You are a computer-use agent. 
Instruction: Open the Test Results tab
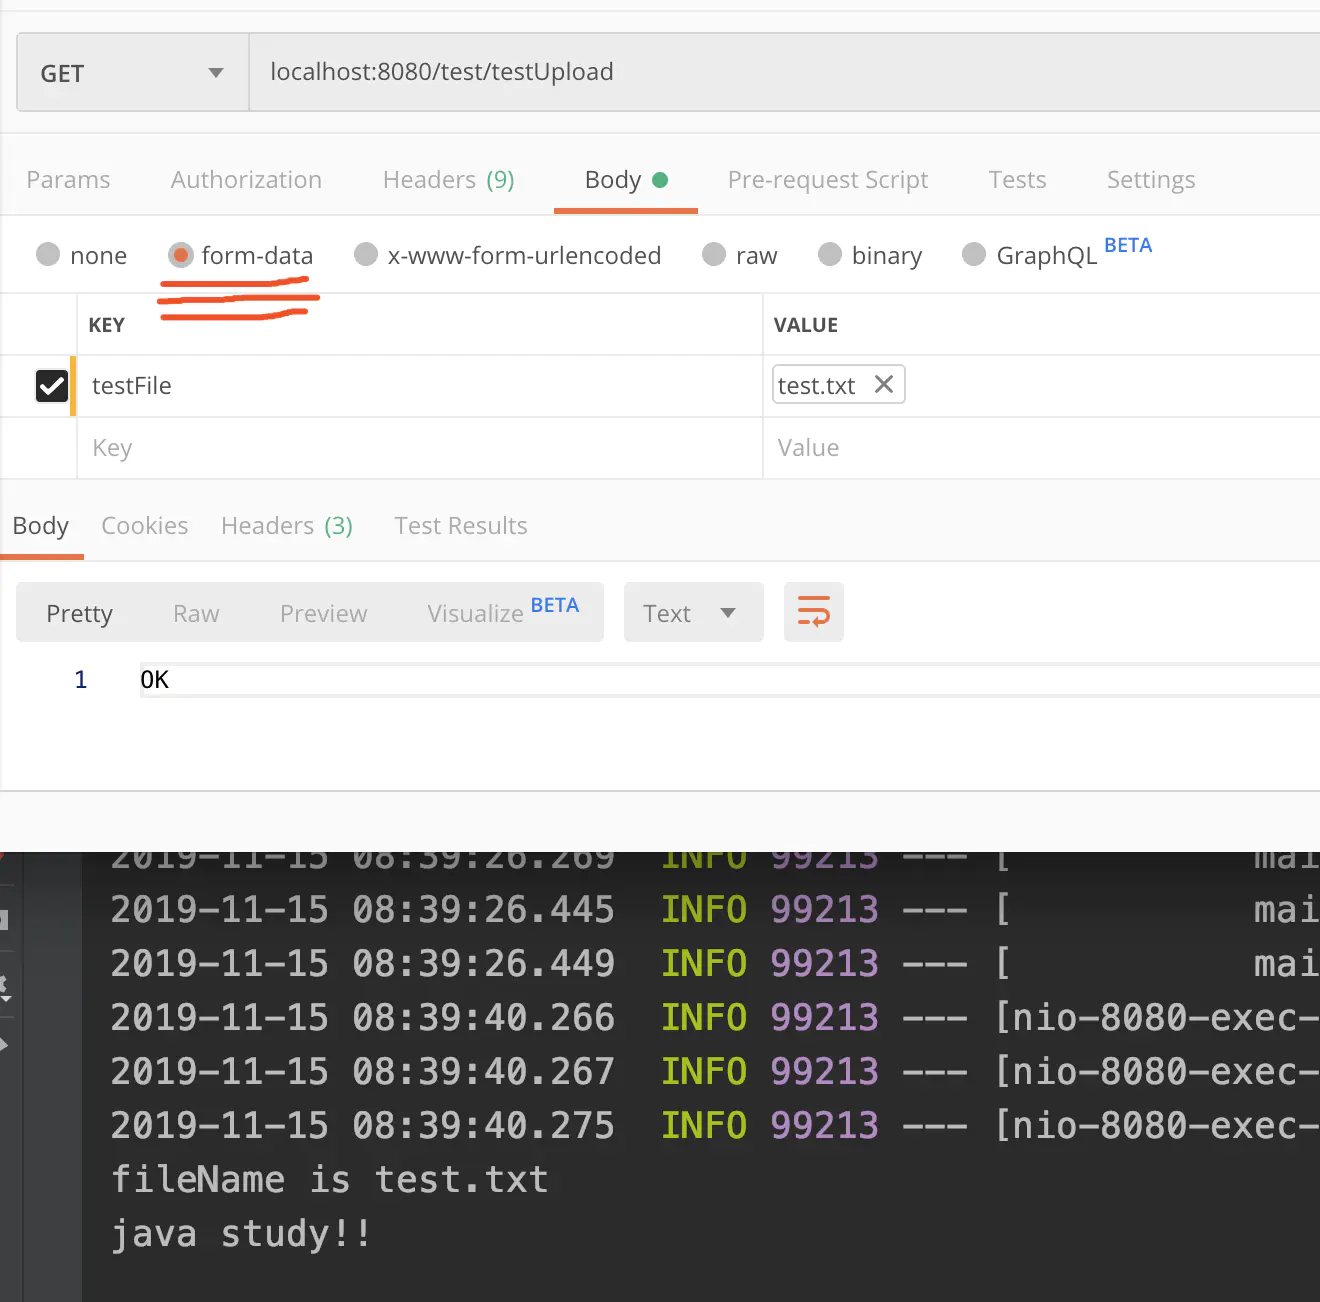click(461, 526)
